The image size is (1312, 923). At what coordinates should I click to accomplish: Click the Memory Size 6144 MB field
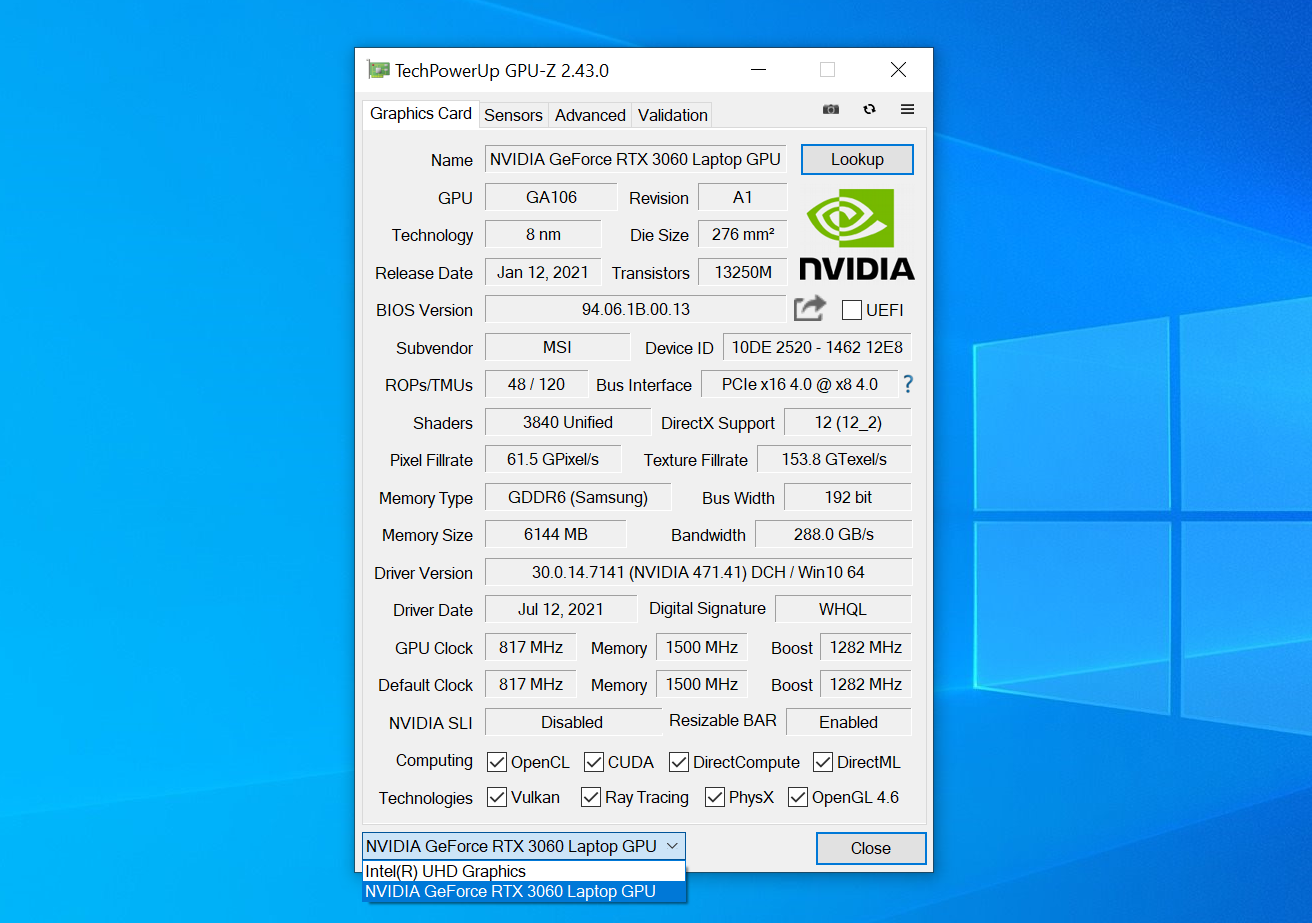coord(556,534)
